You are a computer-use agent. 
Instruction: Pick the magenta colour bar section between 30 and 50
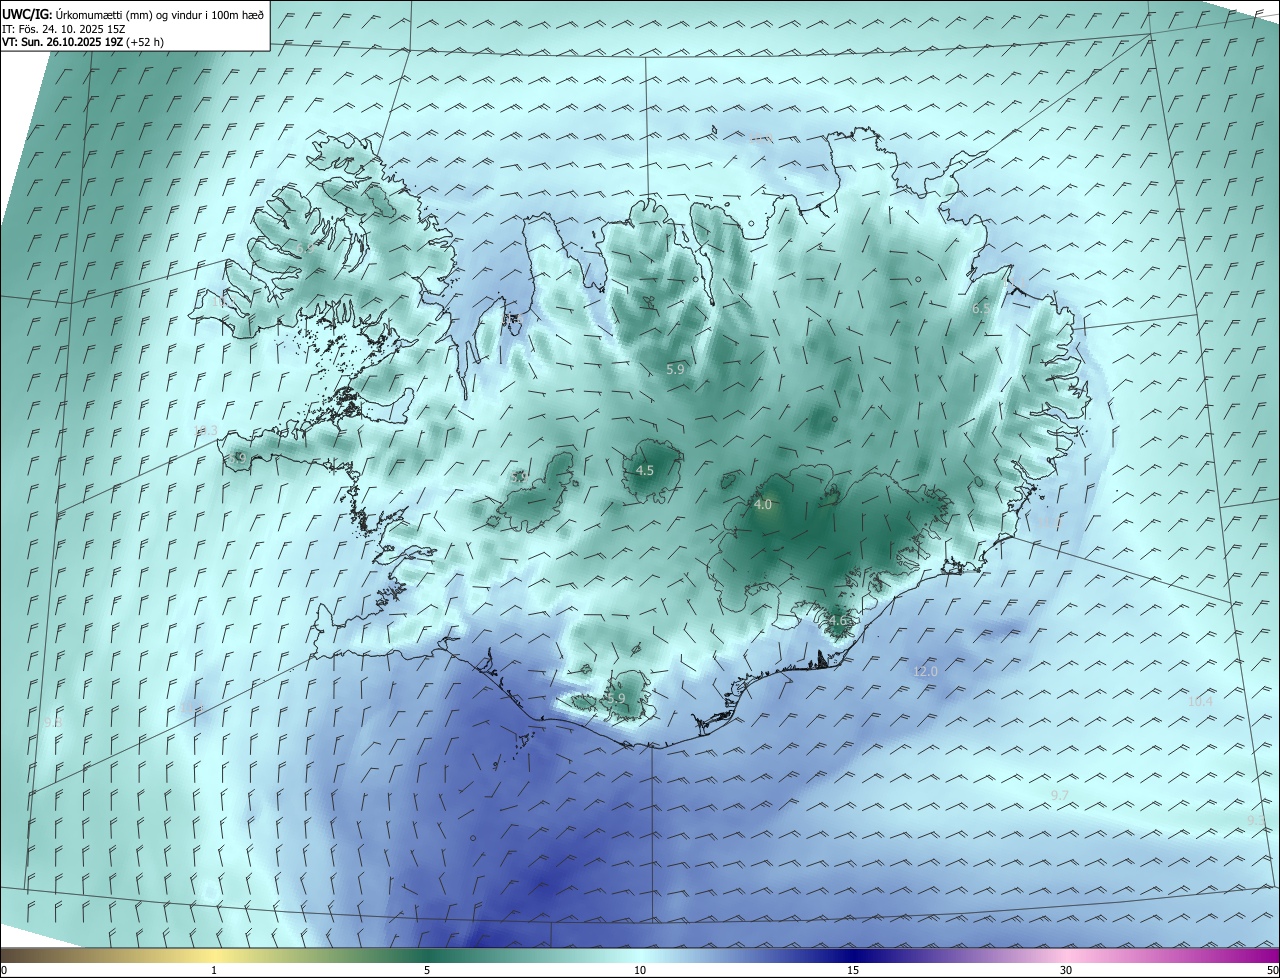1173,954
